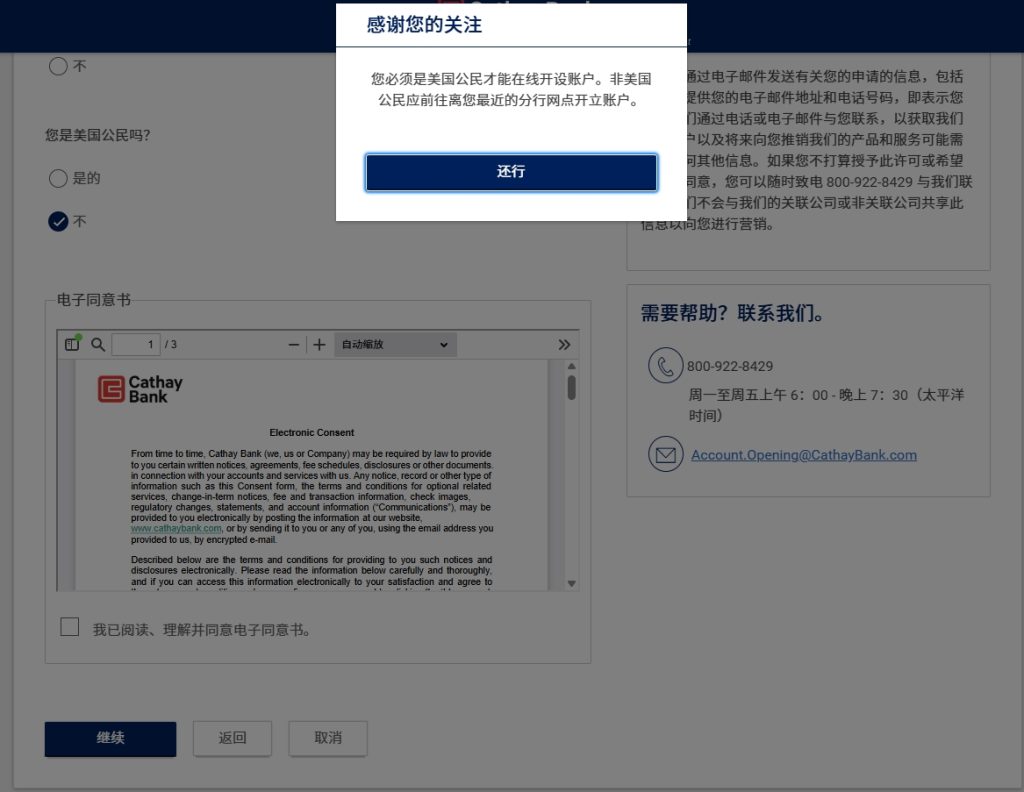
Task: Zoom out the Electronic Consent document
Action: coord(292,344)
